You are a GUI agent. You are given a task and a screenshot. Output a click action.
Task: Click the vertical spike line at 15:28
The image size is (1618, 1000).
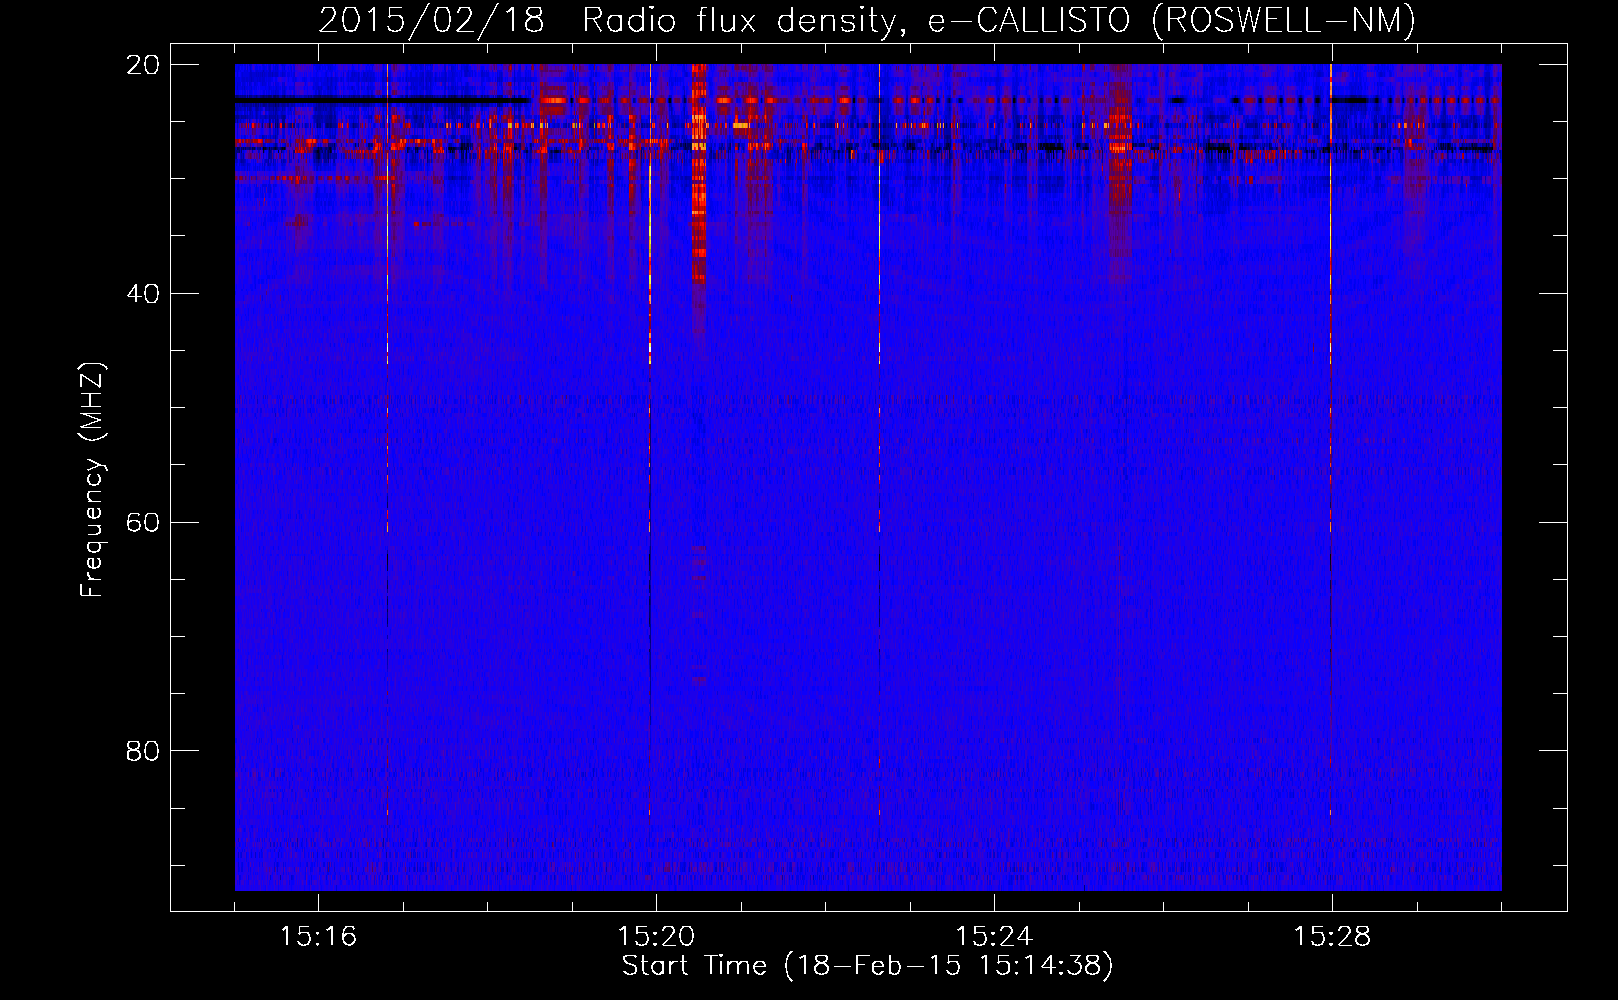(1331, 440)
